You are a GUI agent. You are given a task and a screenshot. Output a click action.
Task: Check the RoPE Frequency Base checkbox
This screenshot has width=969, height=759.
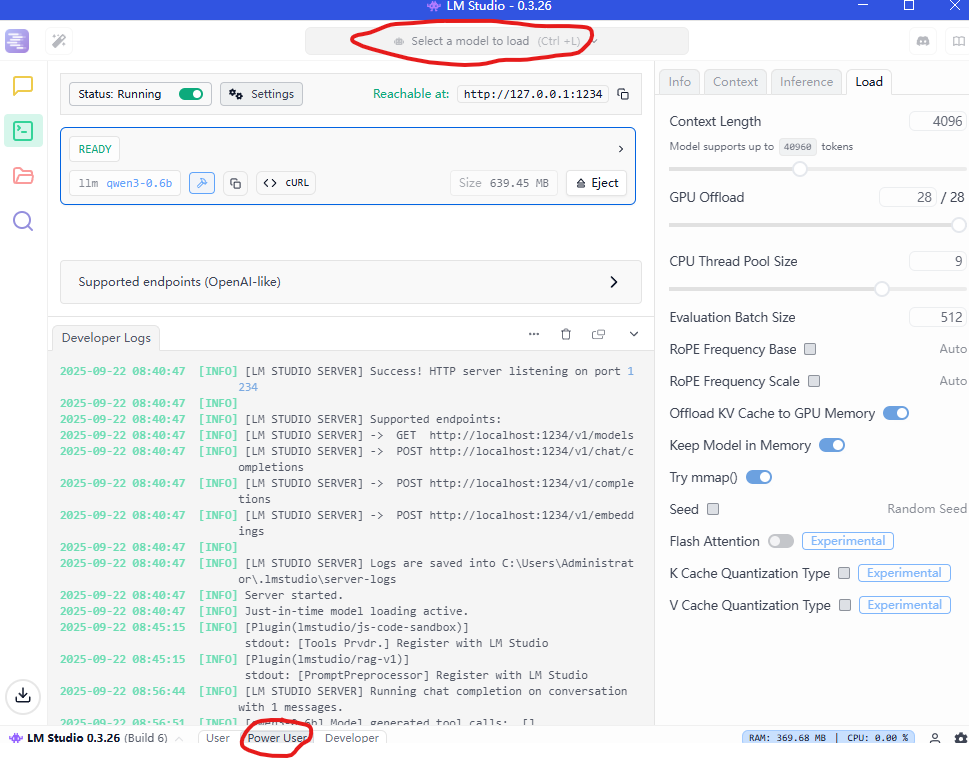click(x=810, y=349)
